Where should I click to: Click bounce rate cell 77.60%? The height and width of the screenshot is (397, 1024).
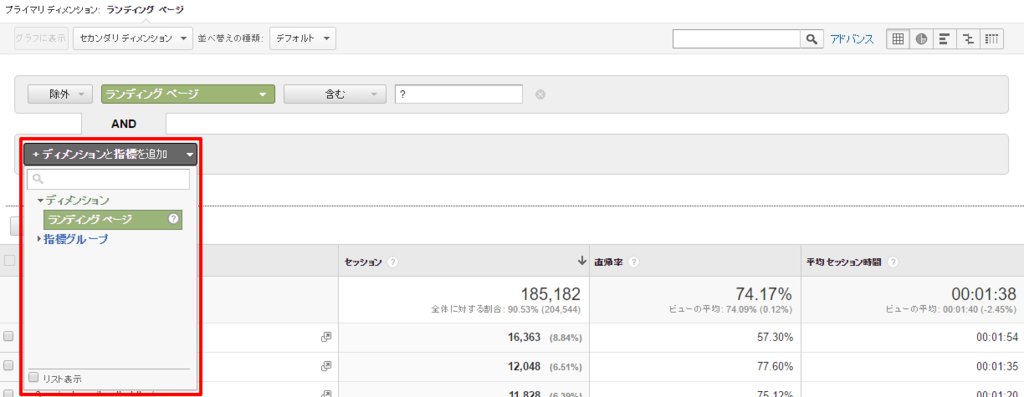[x=776, y=366]
